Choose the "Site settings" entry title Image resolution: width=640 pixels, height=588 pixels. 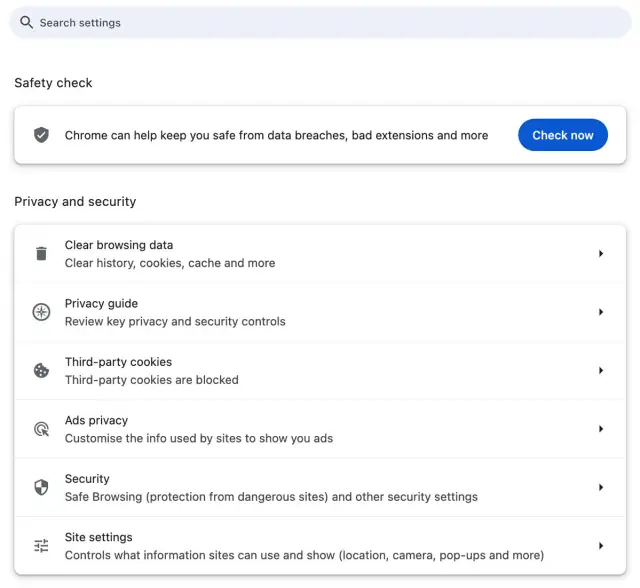click(x=98, y=537)
